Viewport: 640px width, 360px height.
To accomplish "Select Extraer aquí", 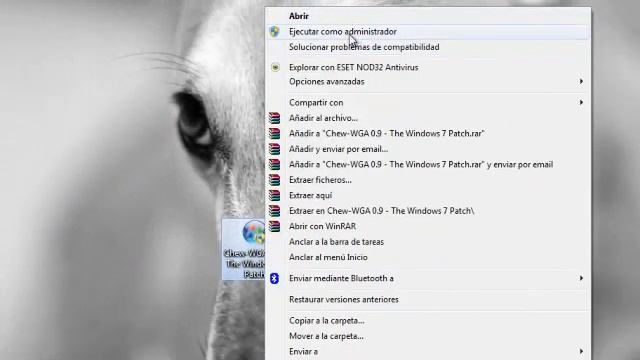I will (310, 196).
